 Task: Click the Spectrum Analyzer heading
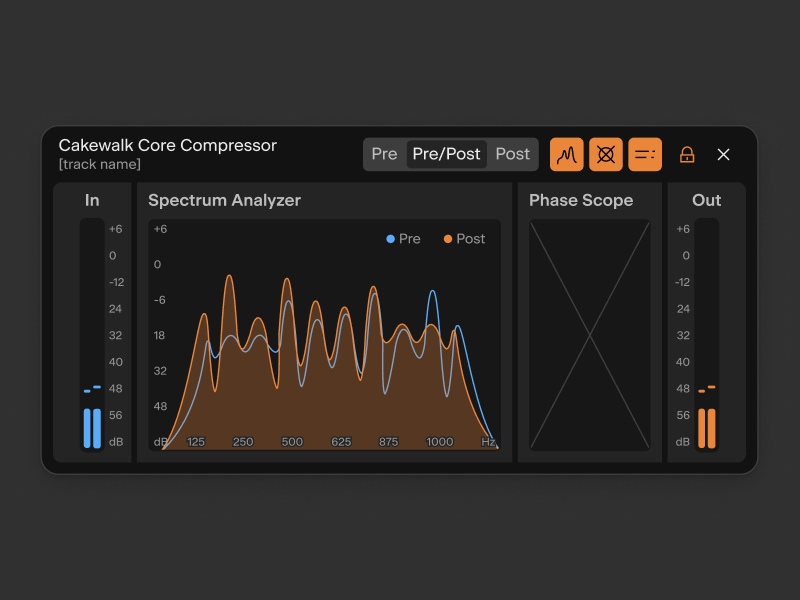coord(224,200)
